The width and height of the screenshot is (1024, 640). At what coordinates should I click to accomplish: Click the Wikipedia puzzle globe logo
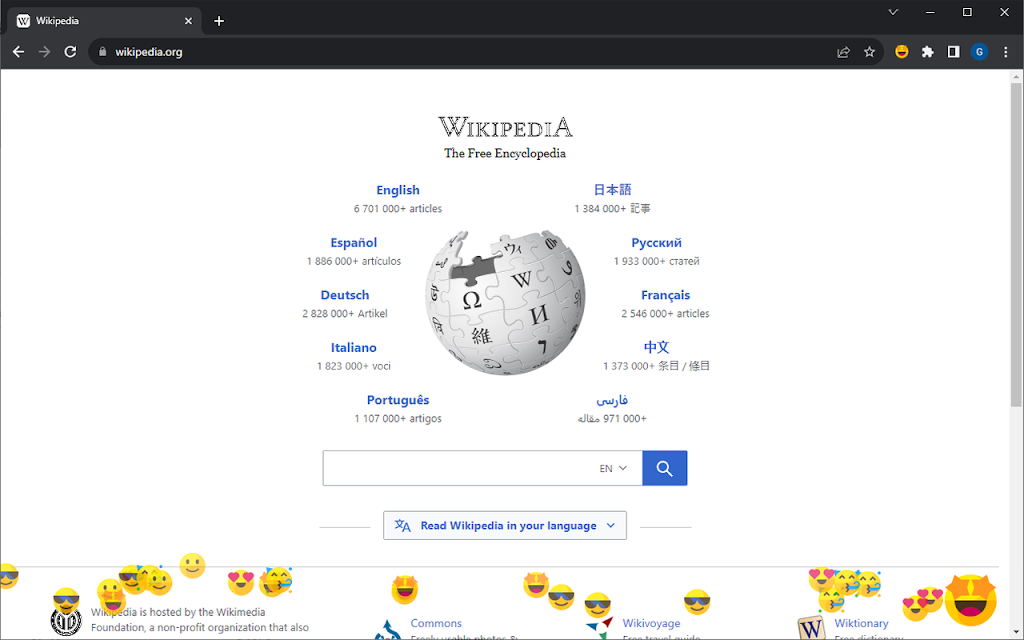tap(505, 302)
